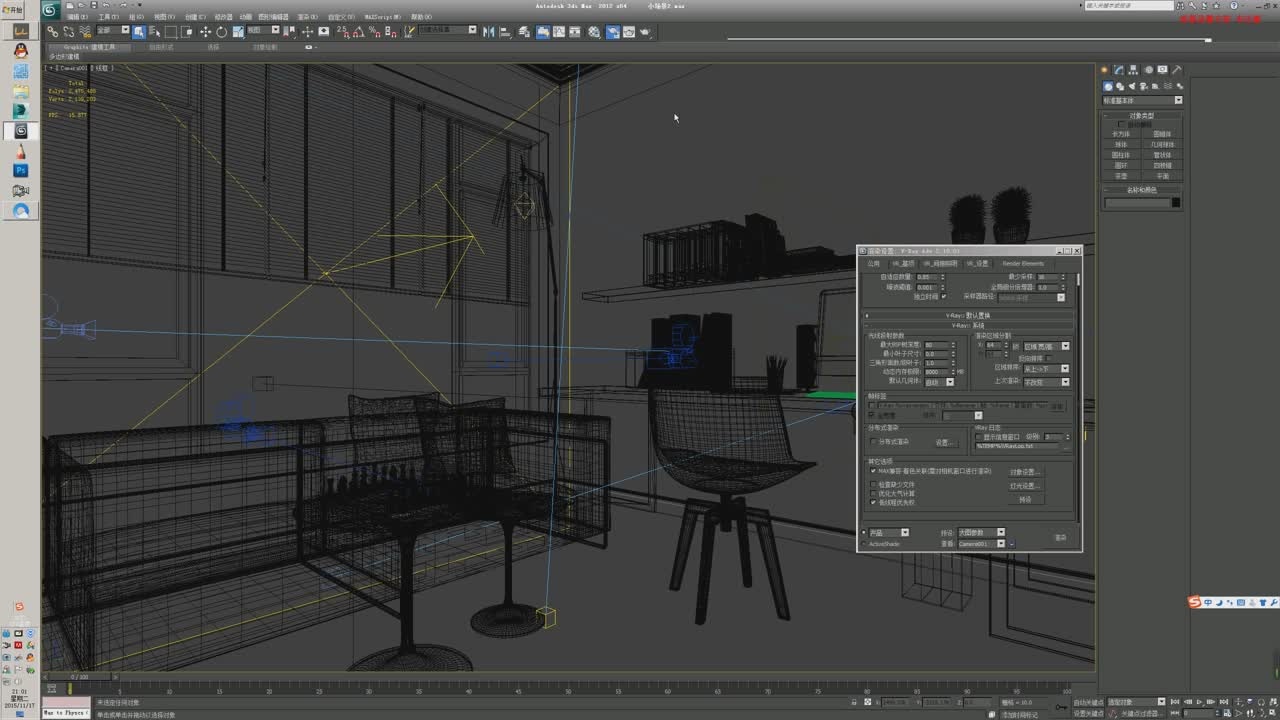1280x720 pixels.
Task: Toggle the 显示信息窗口 checkbox
Action: pyautogui.click(x=978, y=437)
